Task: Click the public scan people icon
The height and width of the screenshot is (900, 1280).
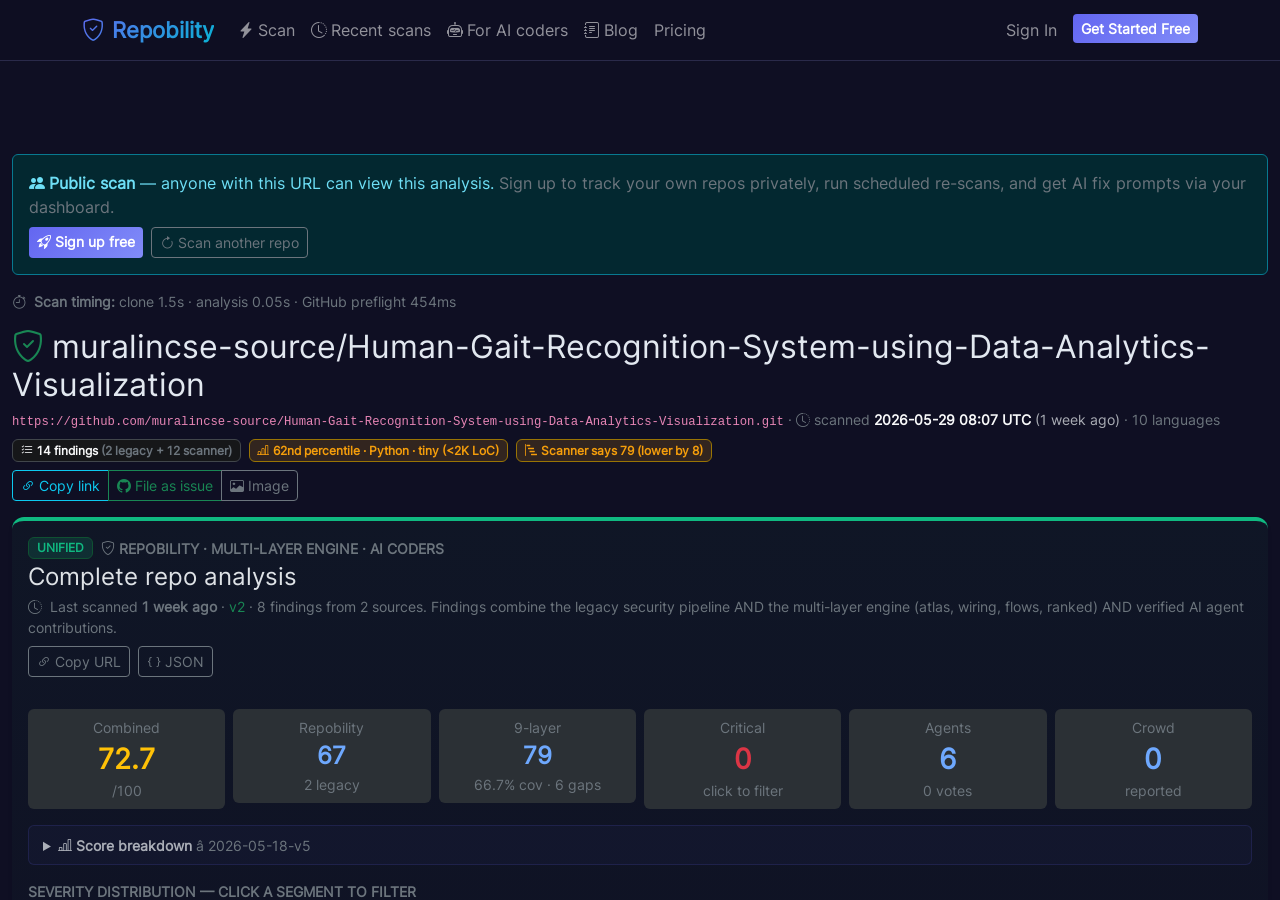Action: (37, 183)
